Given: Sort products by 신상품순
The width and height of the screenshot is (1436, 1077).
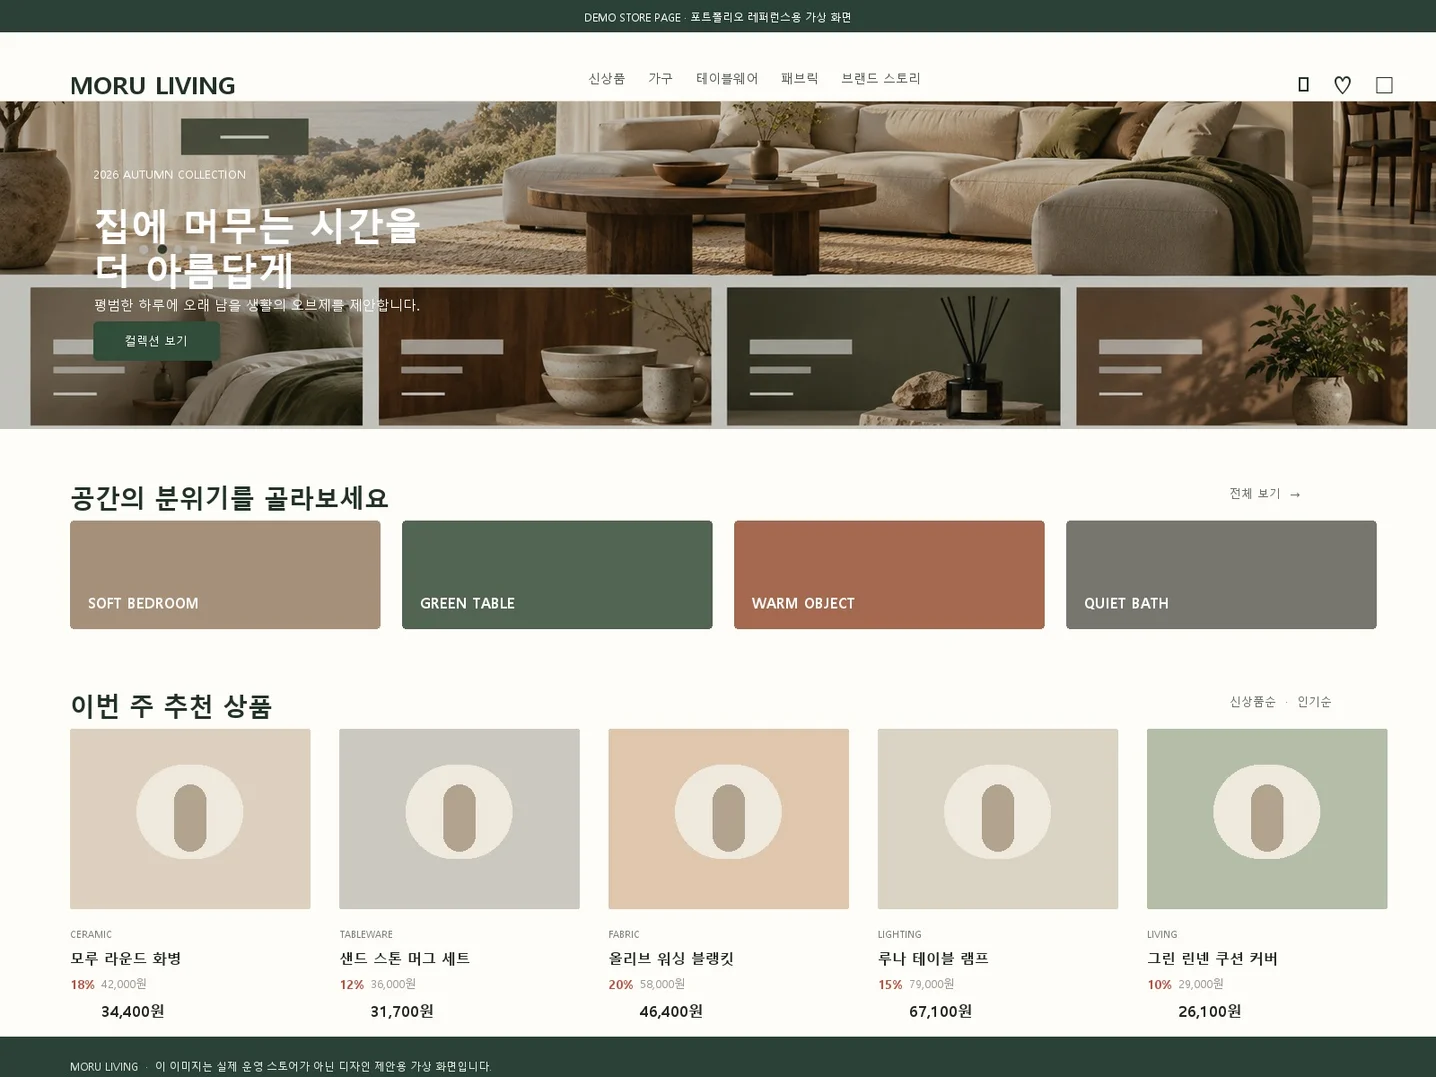Looking at the screenshot, I should [x=1253, y=702].
